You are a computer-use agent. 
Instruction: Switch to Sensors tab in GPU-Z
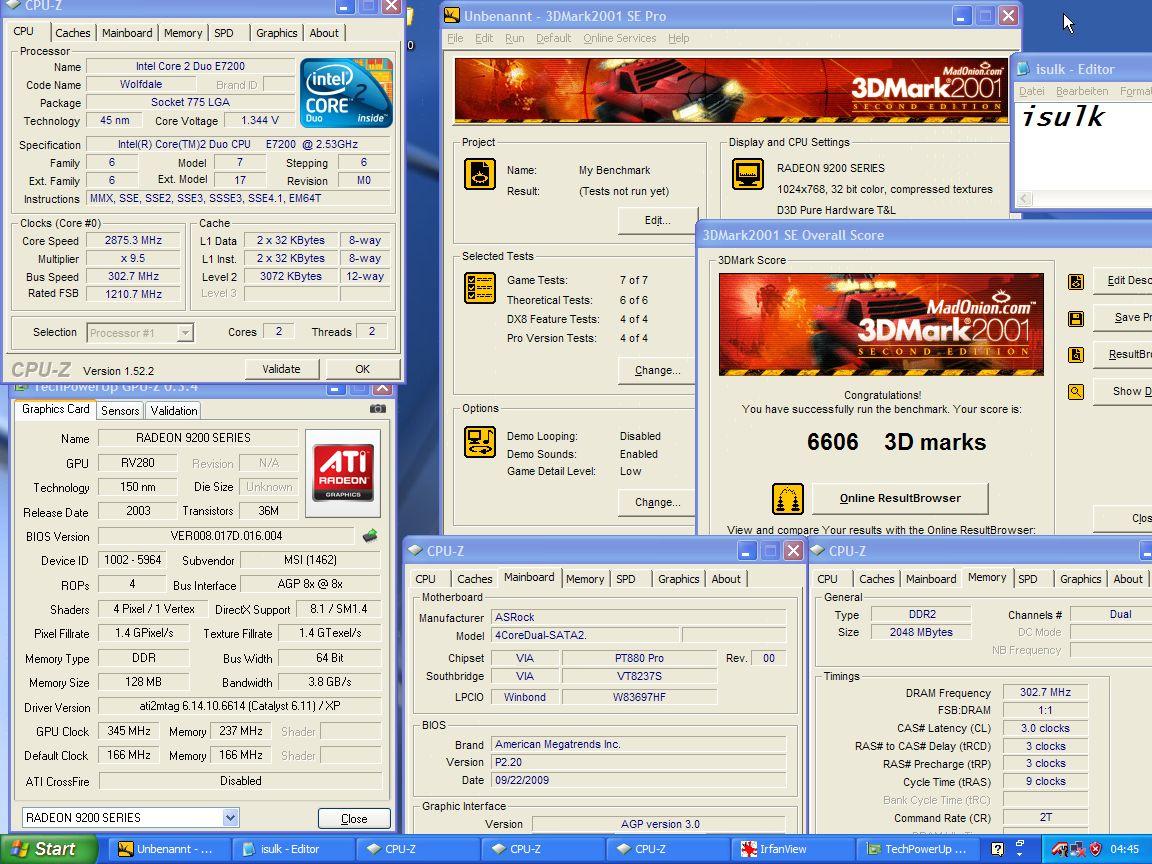(x=120, y=411)
